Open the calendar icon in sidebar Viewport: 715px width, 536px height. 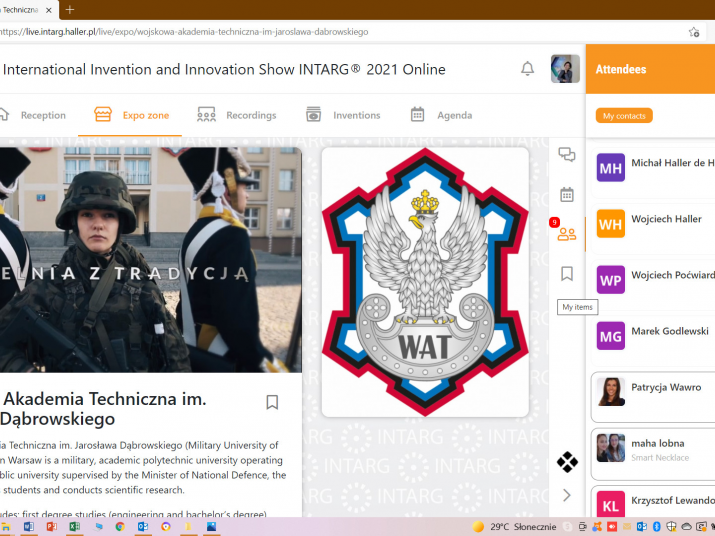click(x=567, y=195)
